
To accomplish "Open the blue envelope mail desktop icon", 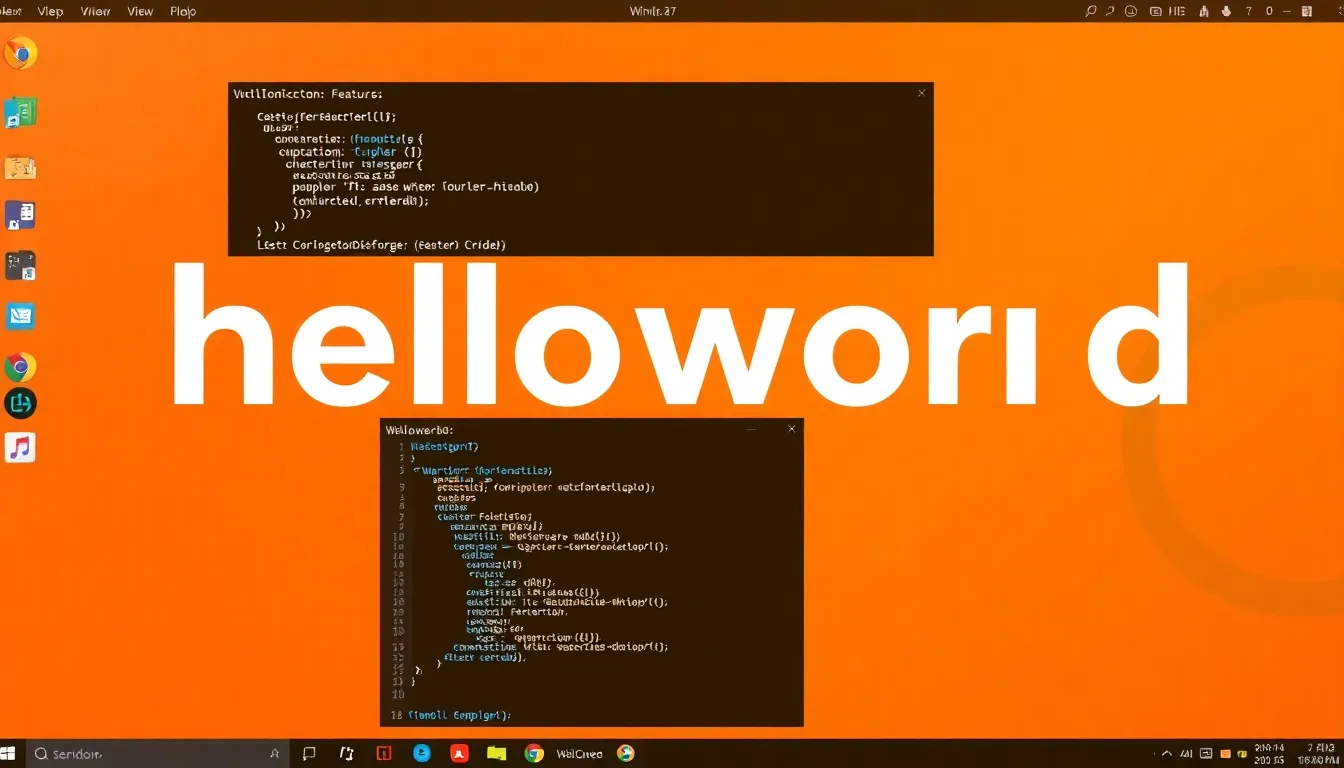I will 21,316.
